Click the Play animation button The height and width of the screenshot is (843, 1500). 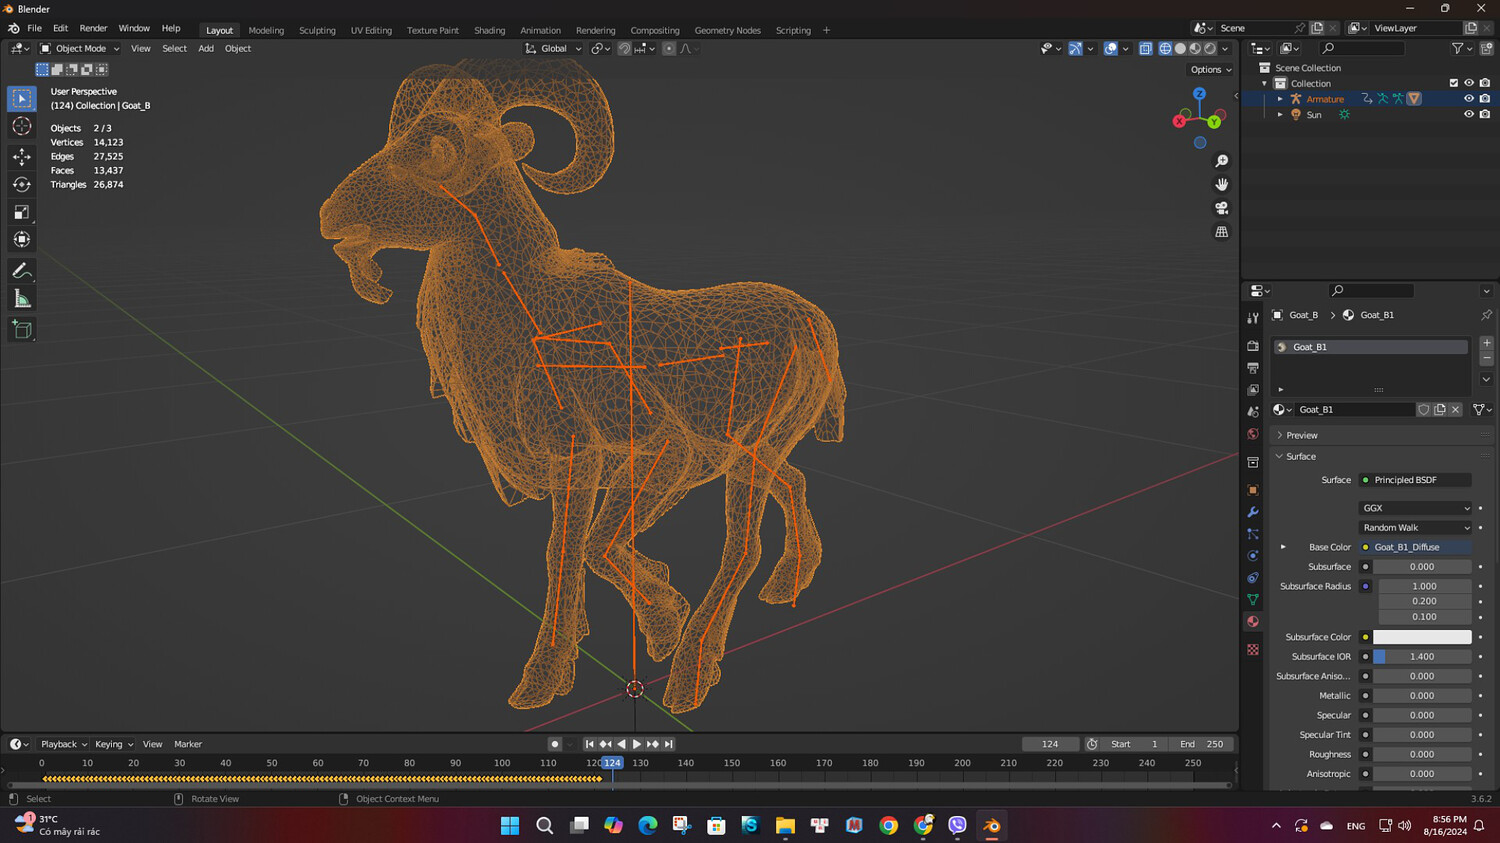[637, 744]
